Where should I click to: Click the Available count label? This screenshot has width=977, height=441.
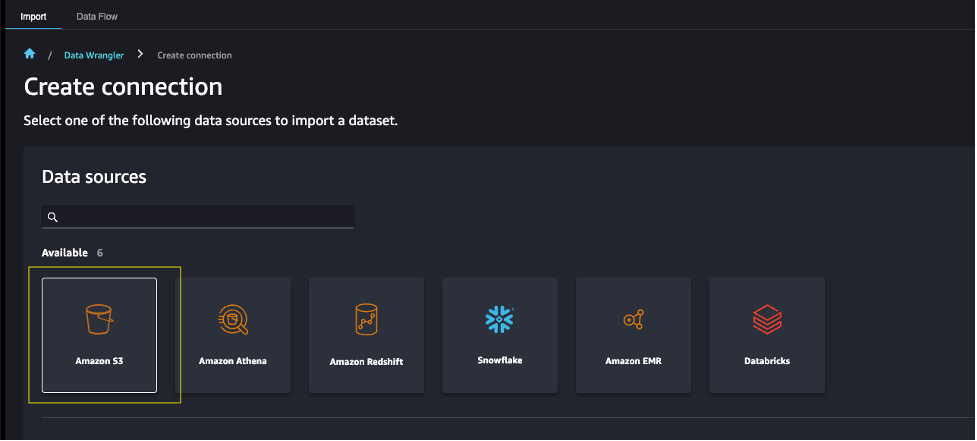pyautogui.click(x=72, y=253)
